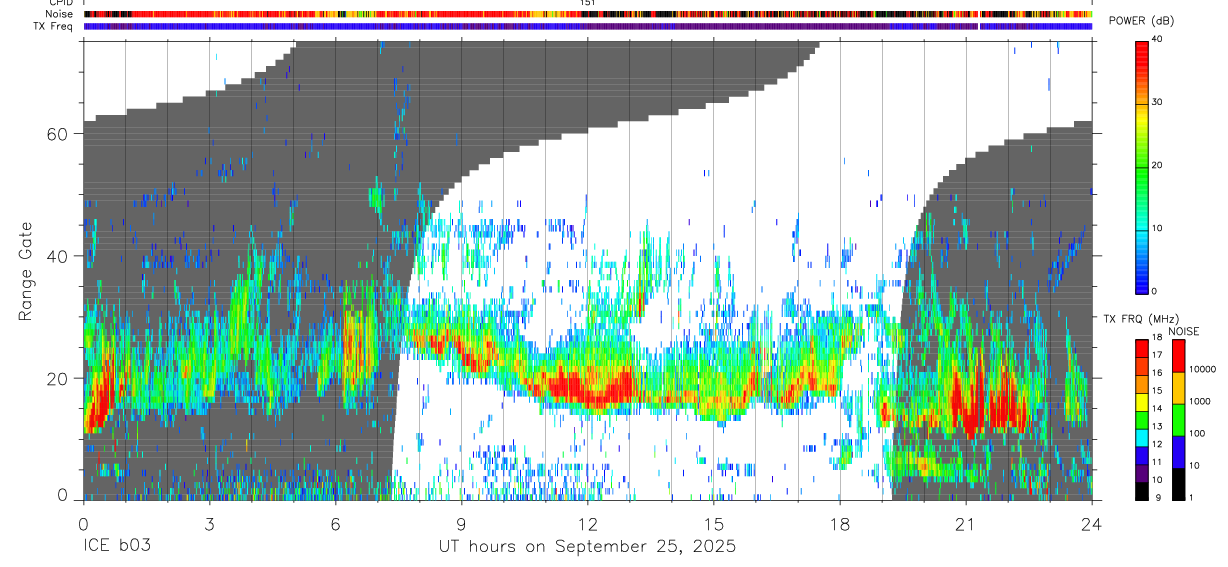Click the 20 label on the POWER scale
The image size is (1228, 567).
pos(1158,165)
